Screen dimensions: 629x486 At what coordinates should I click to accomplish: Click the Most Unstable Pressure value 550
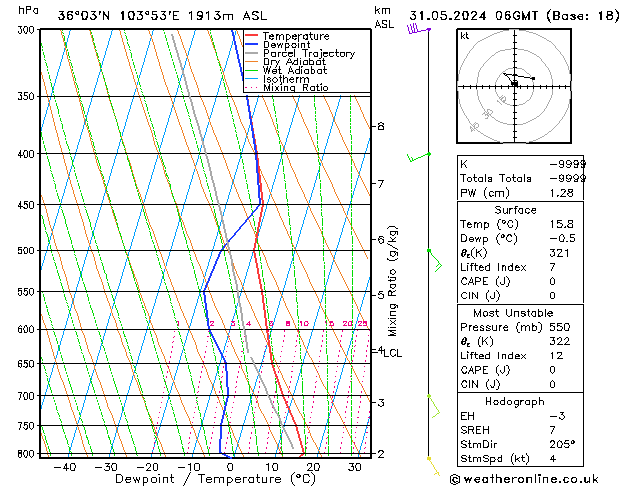560,327
